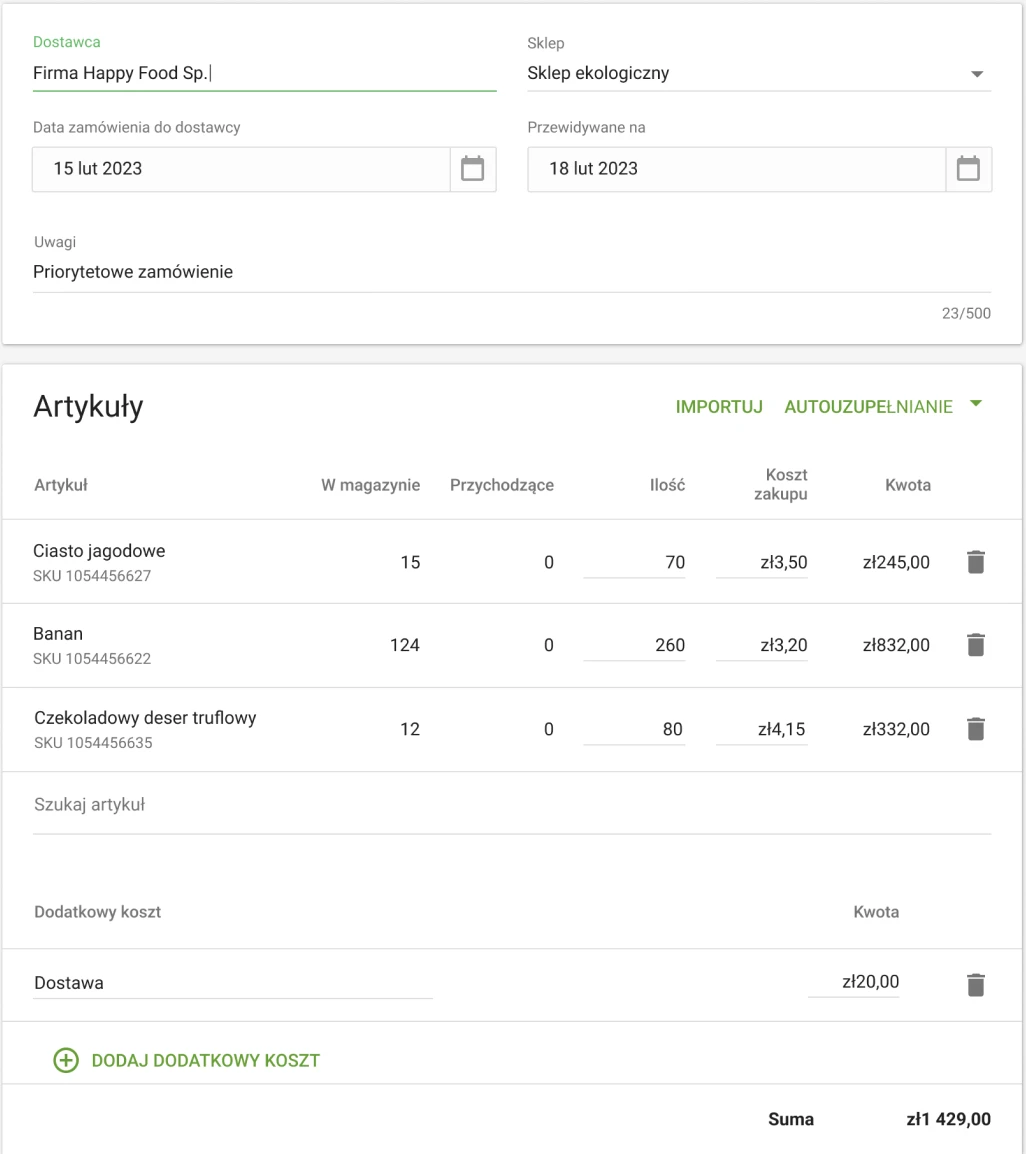Open calendar for expected delivery date
Image resolution: width=1026 pixels, height=1154 pixels.
[x=968, y=169]
